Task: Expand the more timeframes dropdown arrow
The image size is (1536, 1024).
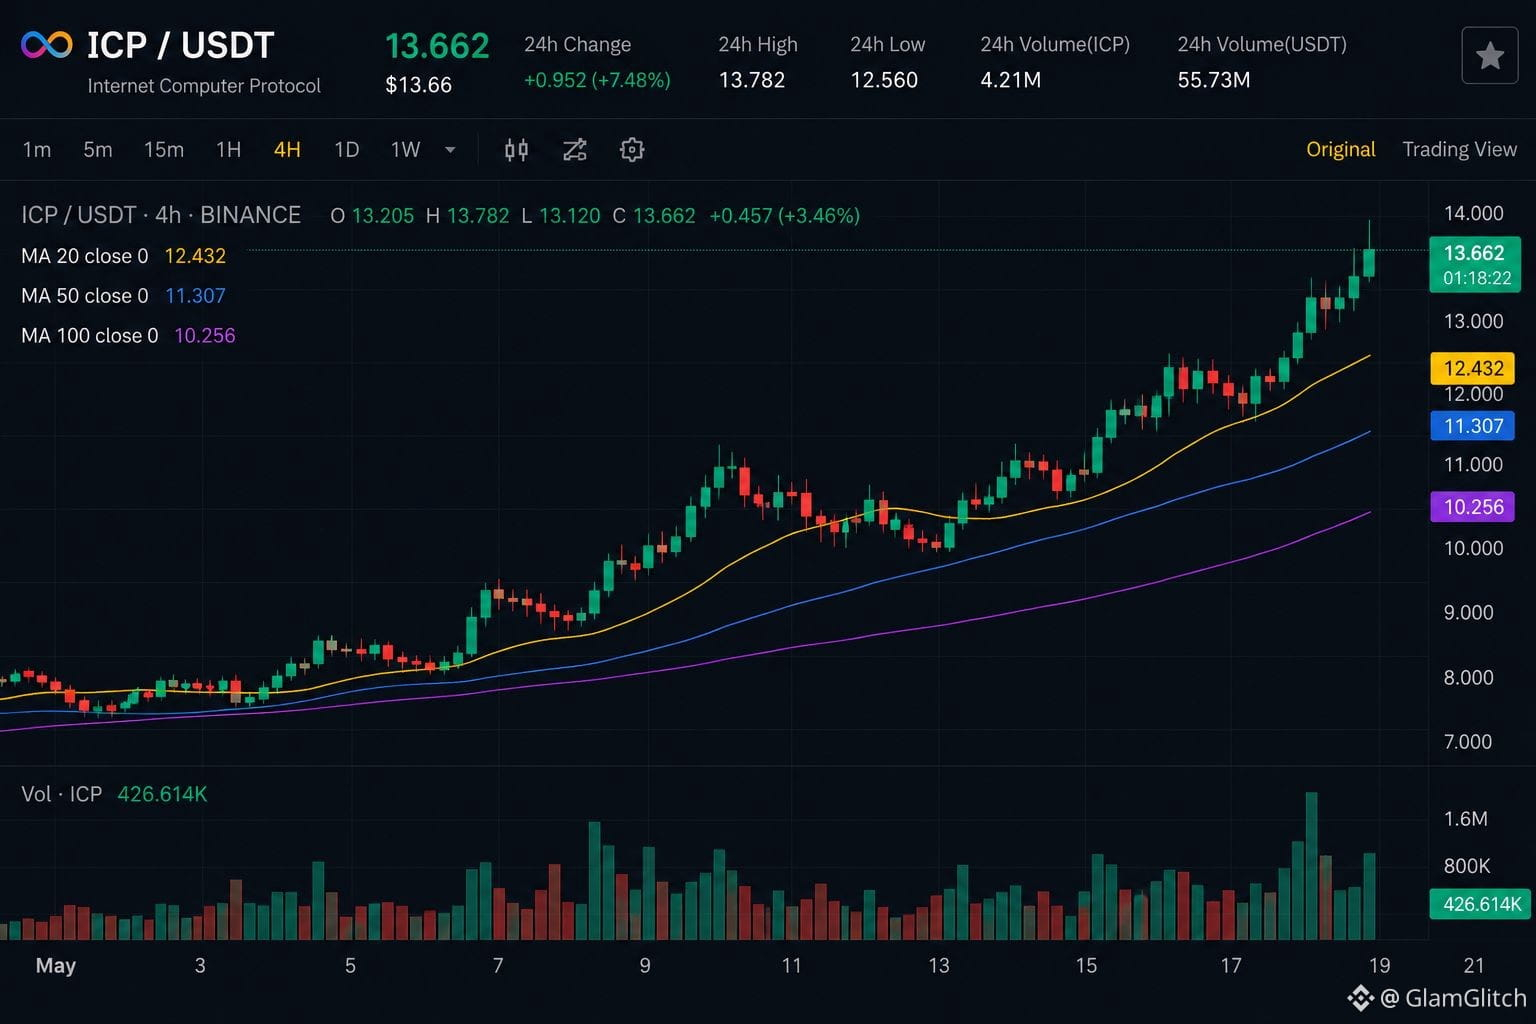Action: click(450, 150)
